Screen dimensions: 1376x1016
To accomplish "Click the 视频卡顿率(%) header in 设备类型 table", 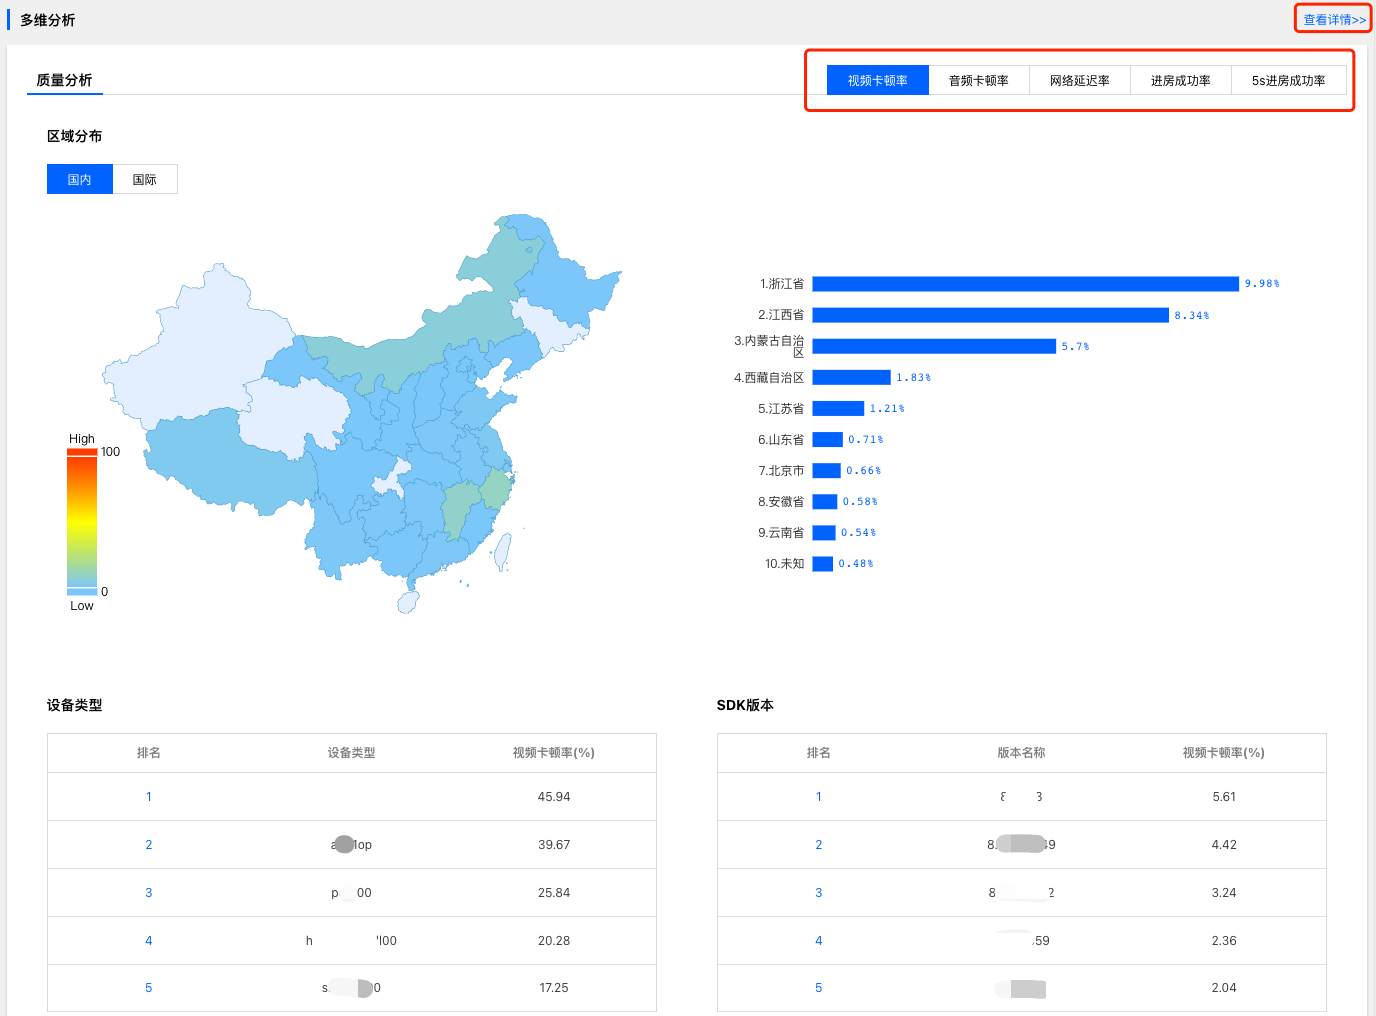I will 553,753.
